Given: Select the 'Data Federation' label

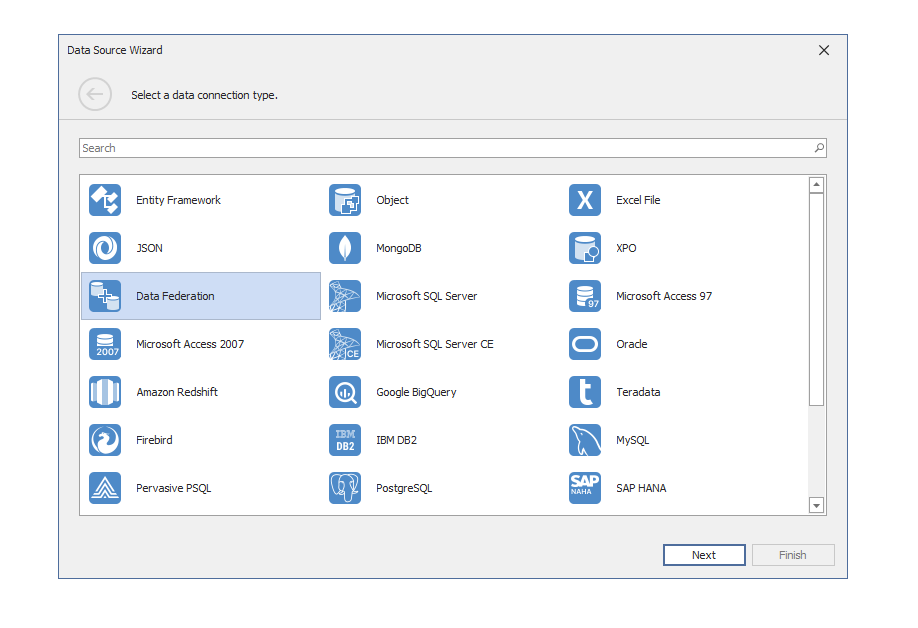Looking at the screenshot, I should 175,296.
